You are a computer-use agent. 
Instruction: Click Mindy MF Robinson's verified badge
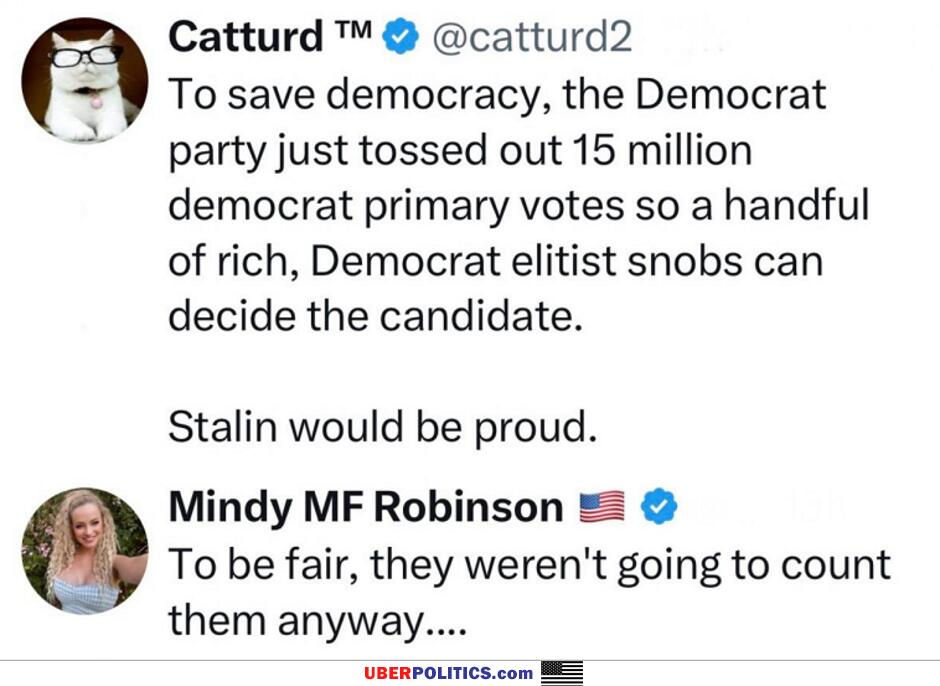659,508
